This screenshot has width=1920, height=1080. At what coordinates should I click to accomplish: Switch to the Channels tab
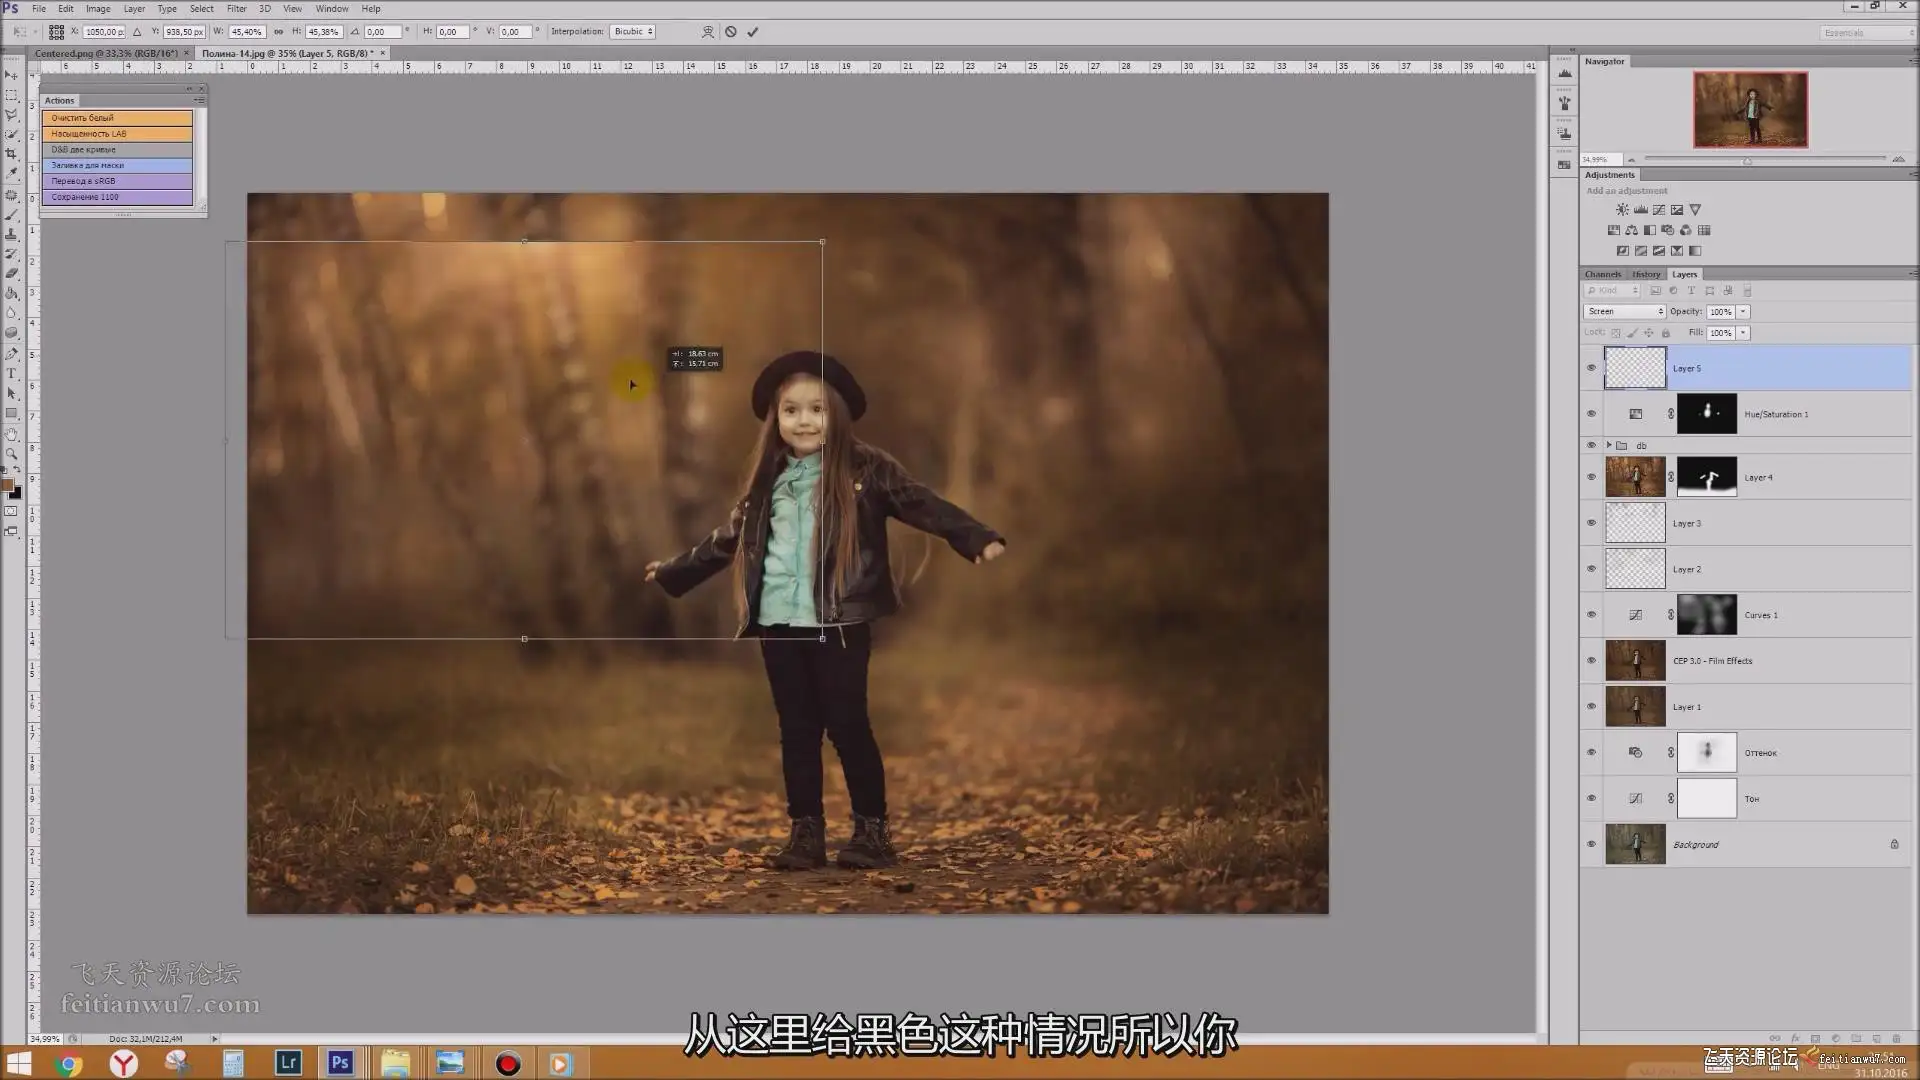[1602, 274]
